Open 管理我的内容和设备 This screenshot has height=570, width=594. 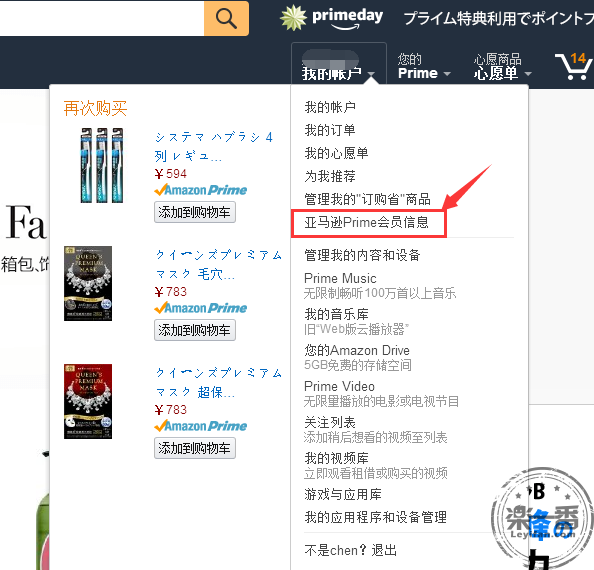pyautogui.click(x=362, y=255)
